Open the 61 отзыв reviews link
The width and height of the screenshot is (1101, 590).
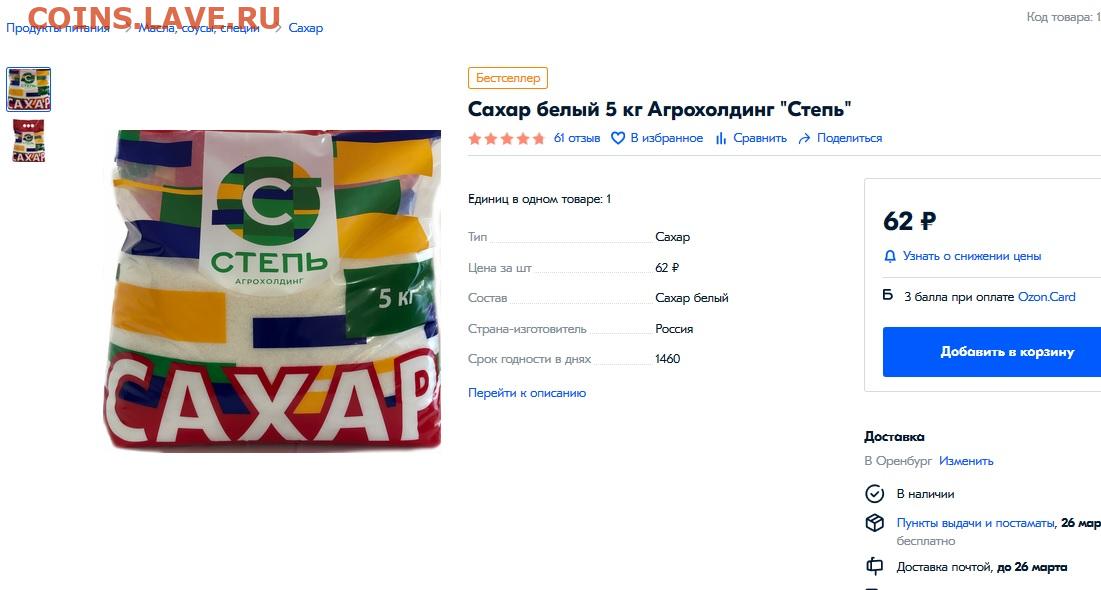[576, 138]
